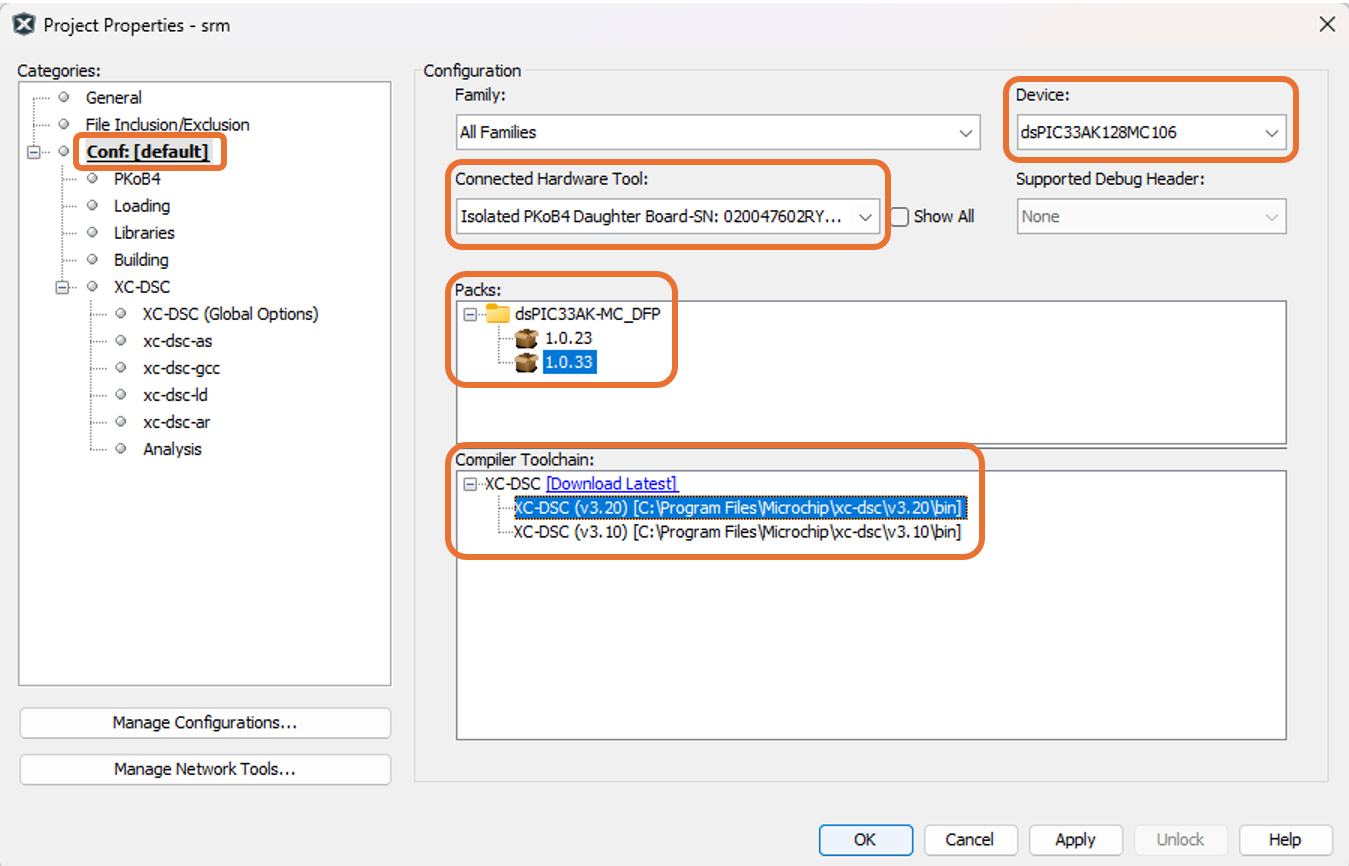Select the Building category
Screen dimensions: 1349x866
(x=140, y=260)
